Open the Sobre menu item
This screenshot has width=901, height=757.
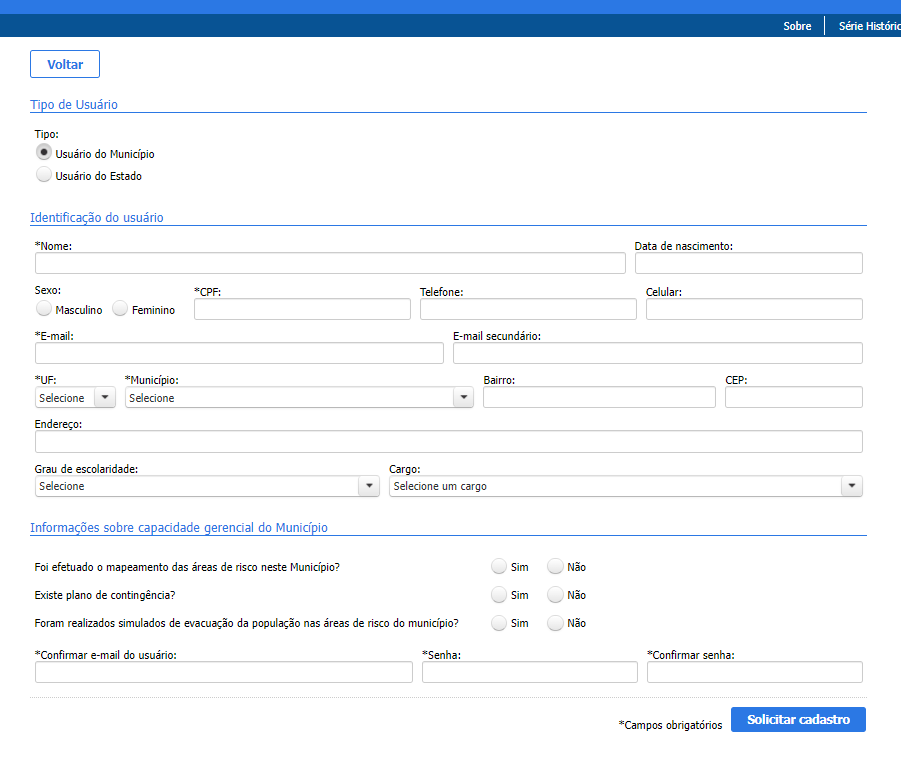click(x=797, y=26)
